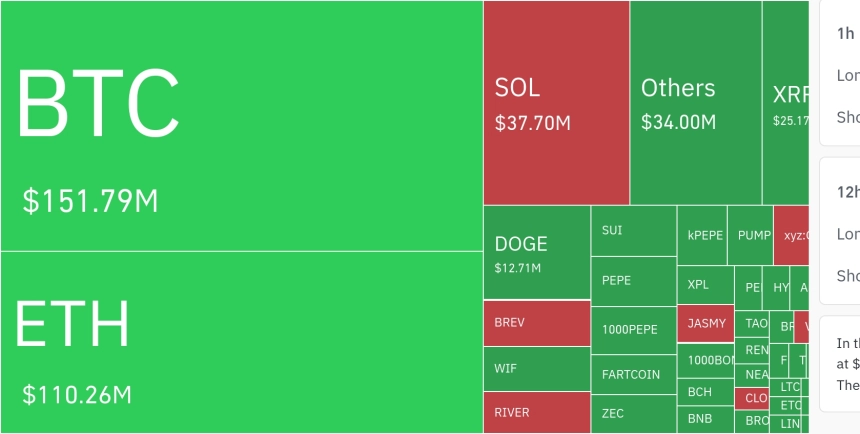Click the FARTCOIN block
This screenshot has width=860, height=434.
coord(633,375)
